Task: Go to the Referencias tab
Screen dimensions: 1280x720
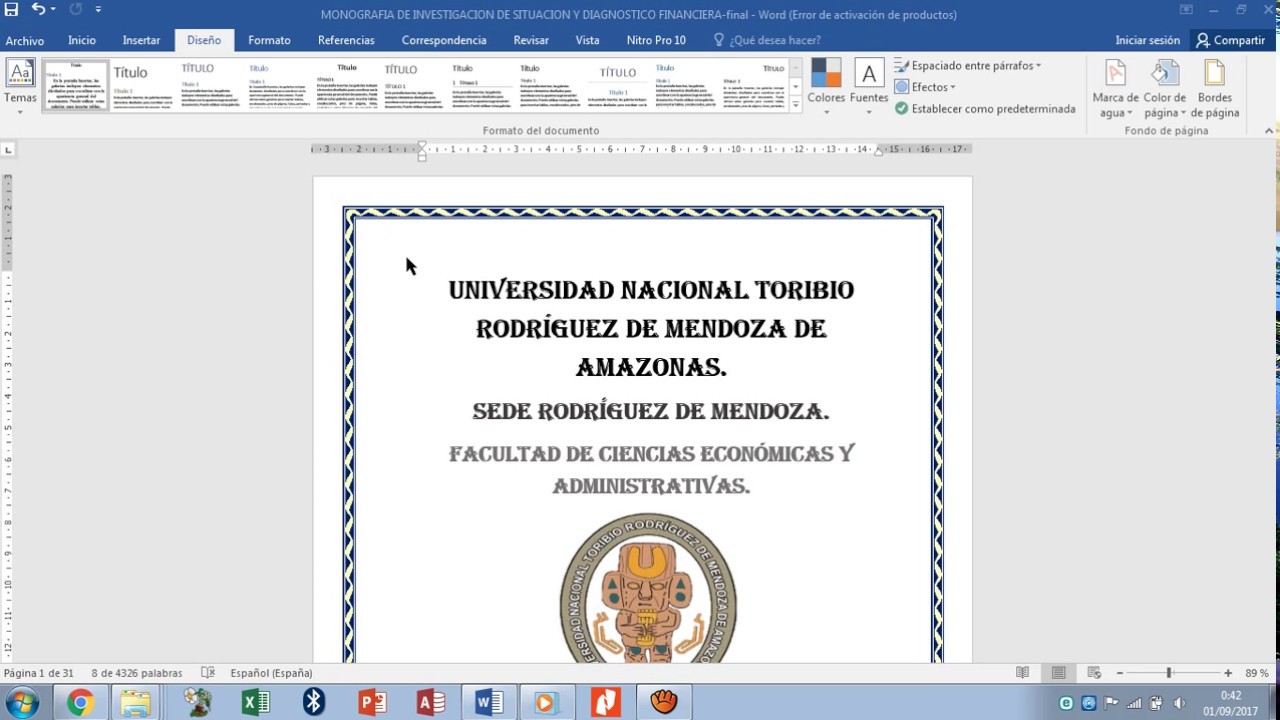Action: [x=346, y=40]
